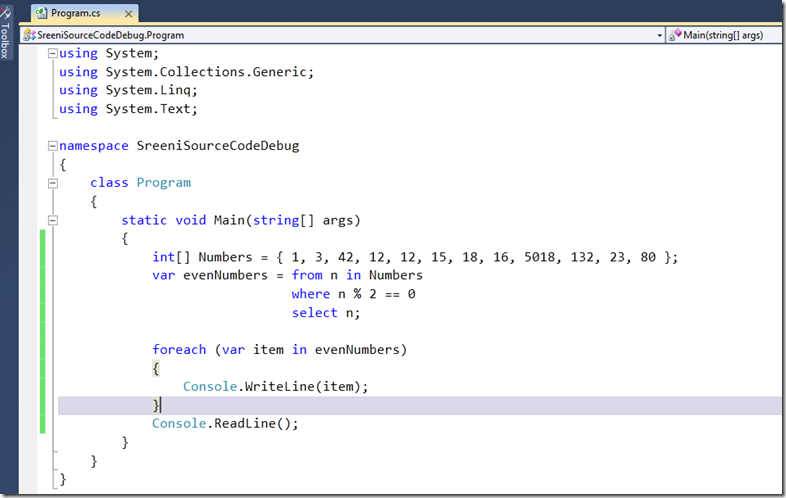Place cursor on the highlighted closing brace line
Viewport: 786px width, 498px height.
(419, 406)
